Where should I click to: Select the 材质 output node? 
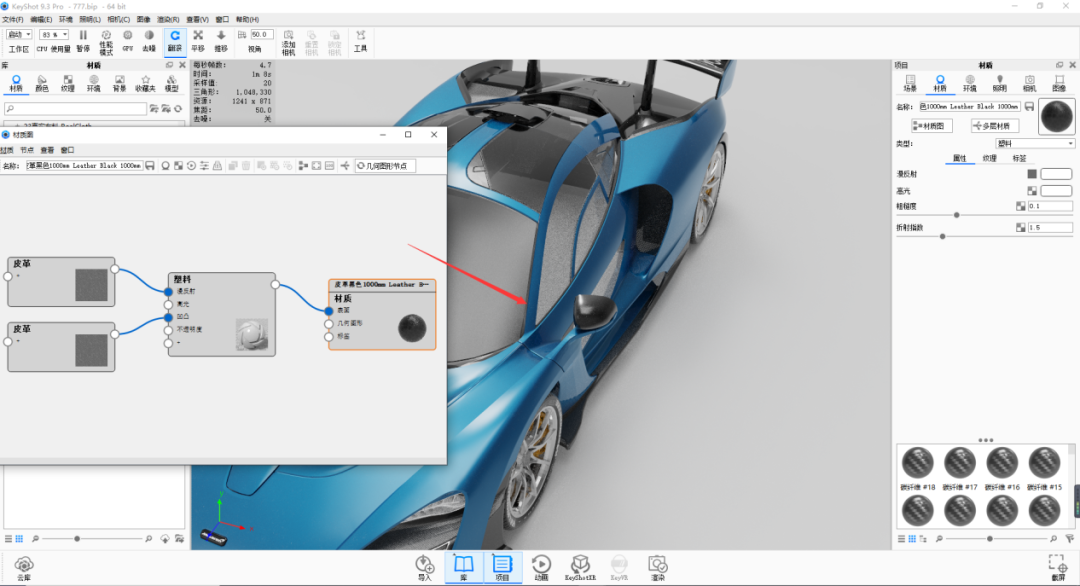[382, 315]
